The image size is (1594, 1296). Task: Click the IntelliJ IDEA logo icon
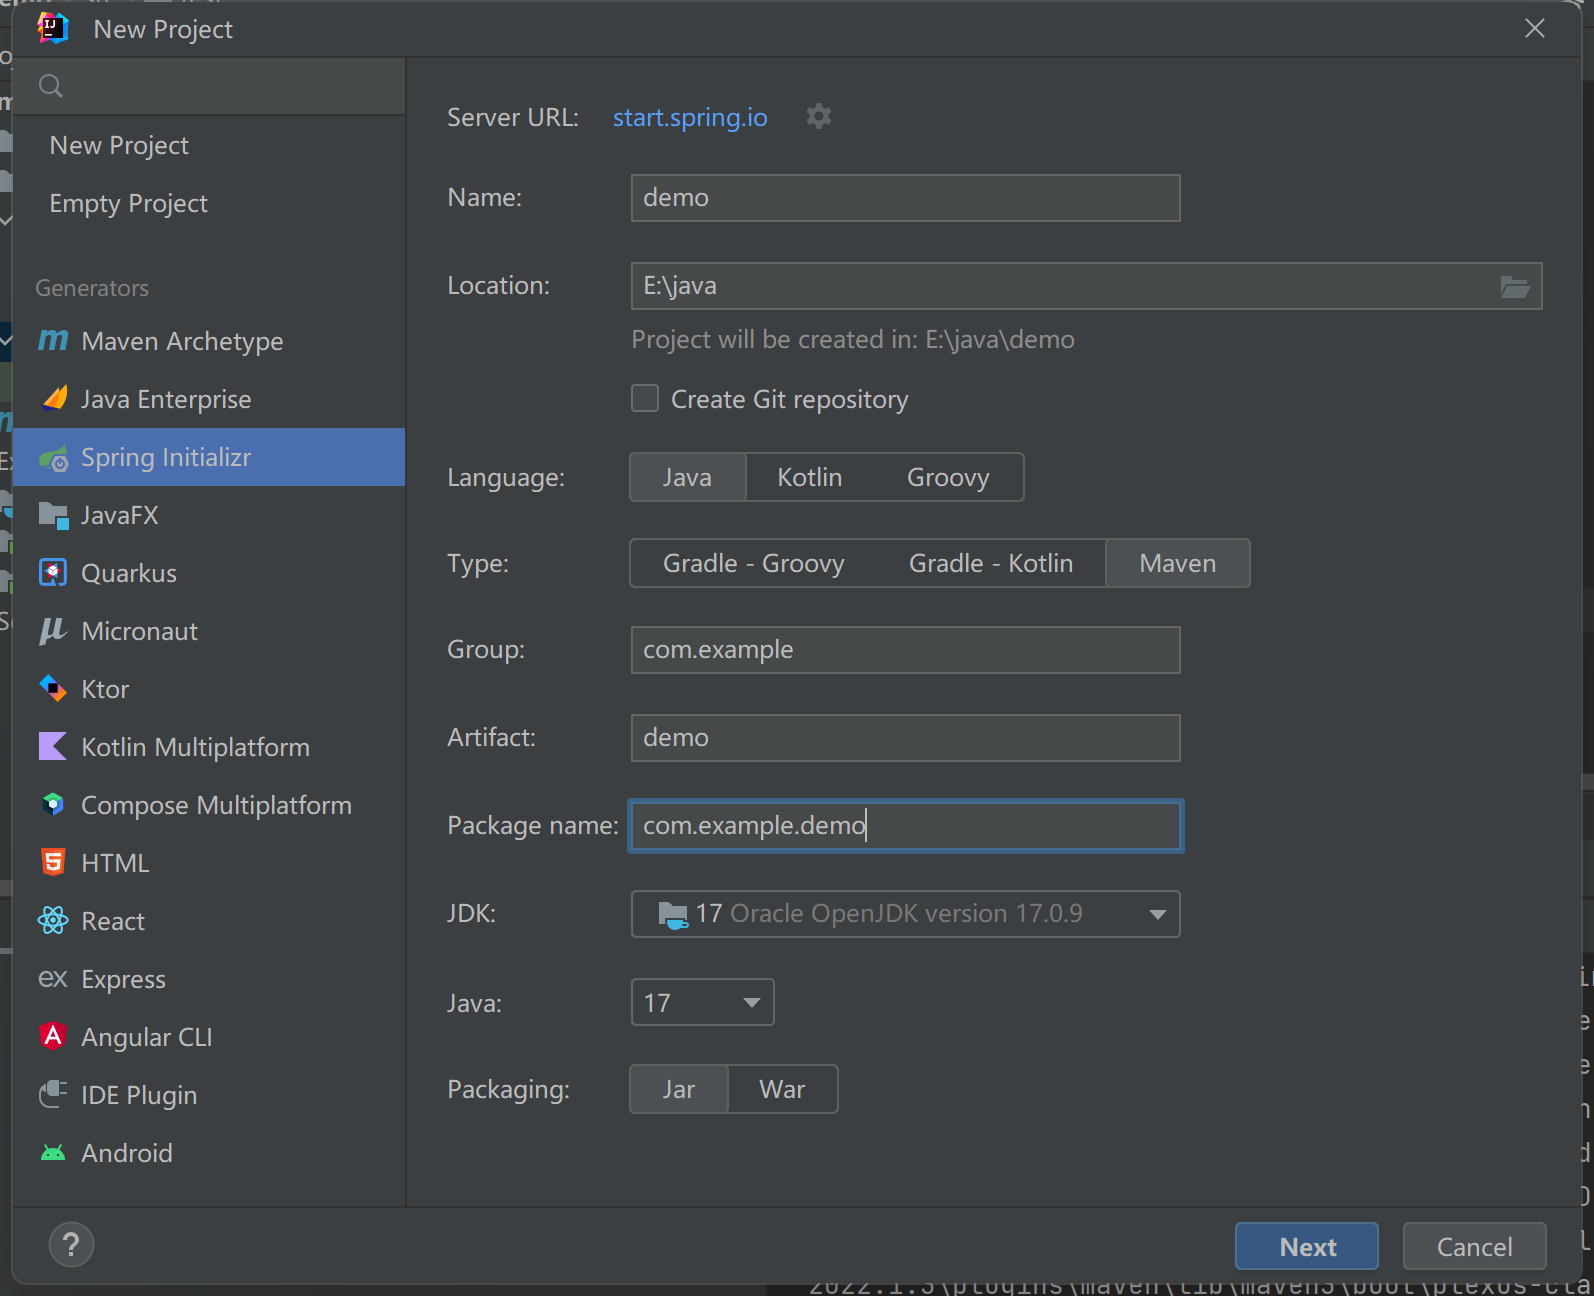point(53,28)
